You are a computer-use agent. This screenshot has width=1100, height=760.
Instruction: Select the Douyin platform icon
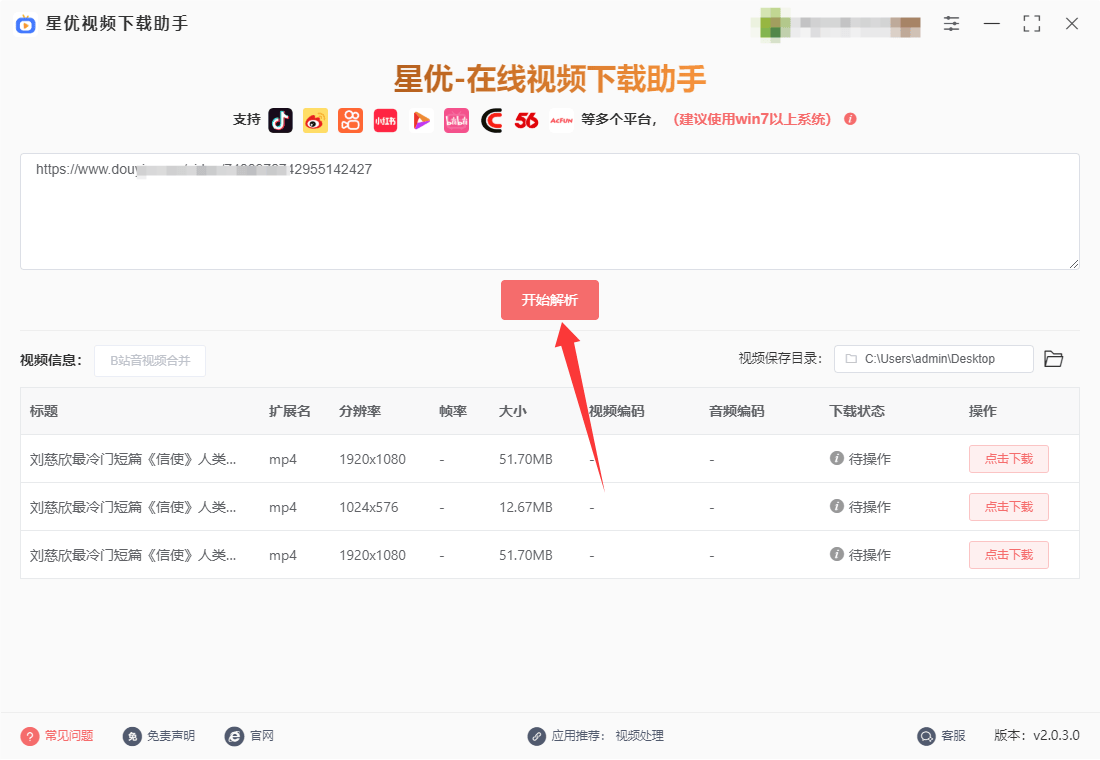tap(280, 120)
